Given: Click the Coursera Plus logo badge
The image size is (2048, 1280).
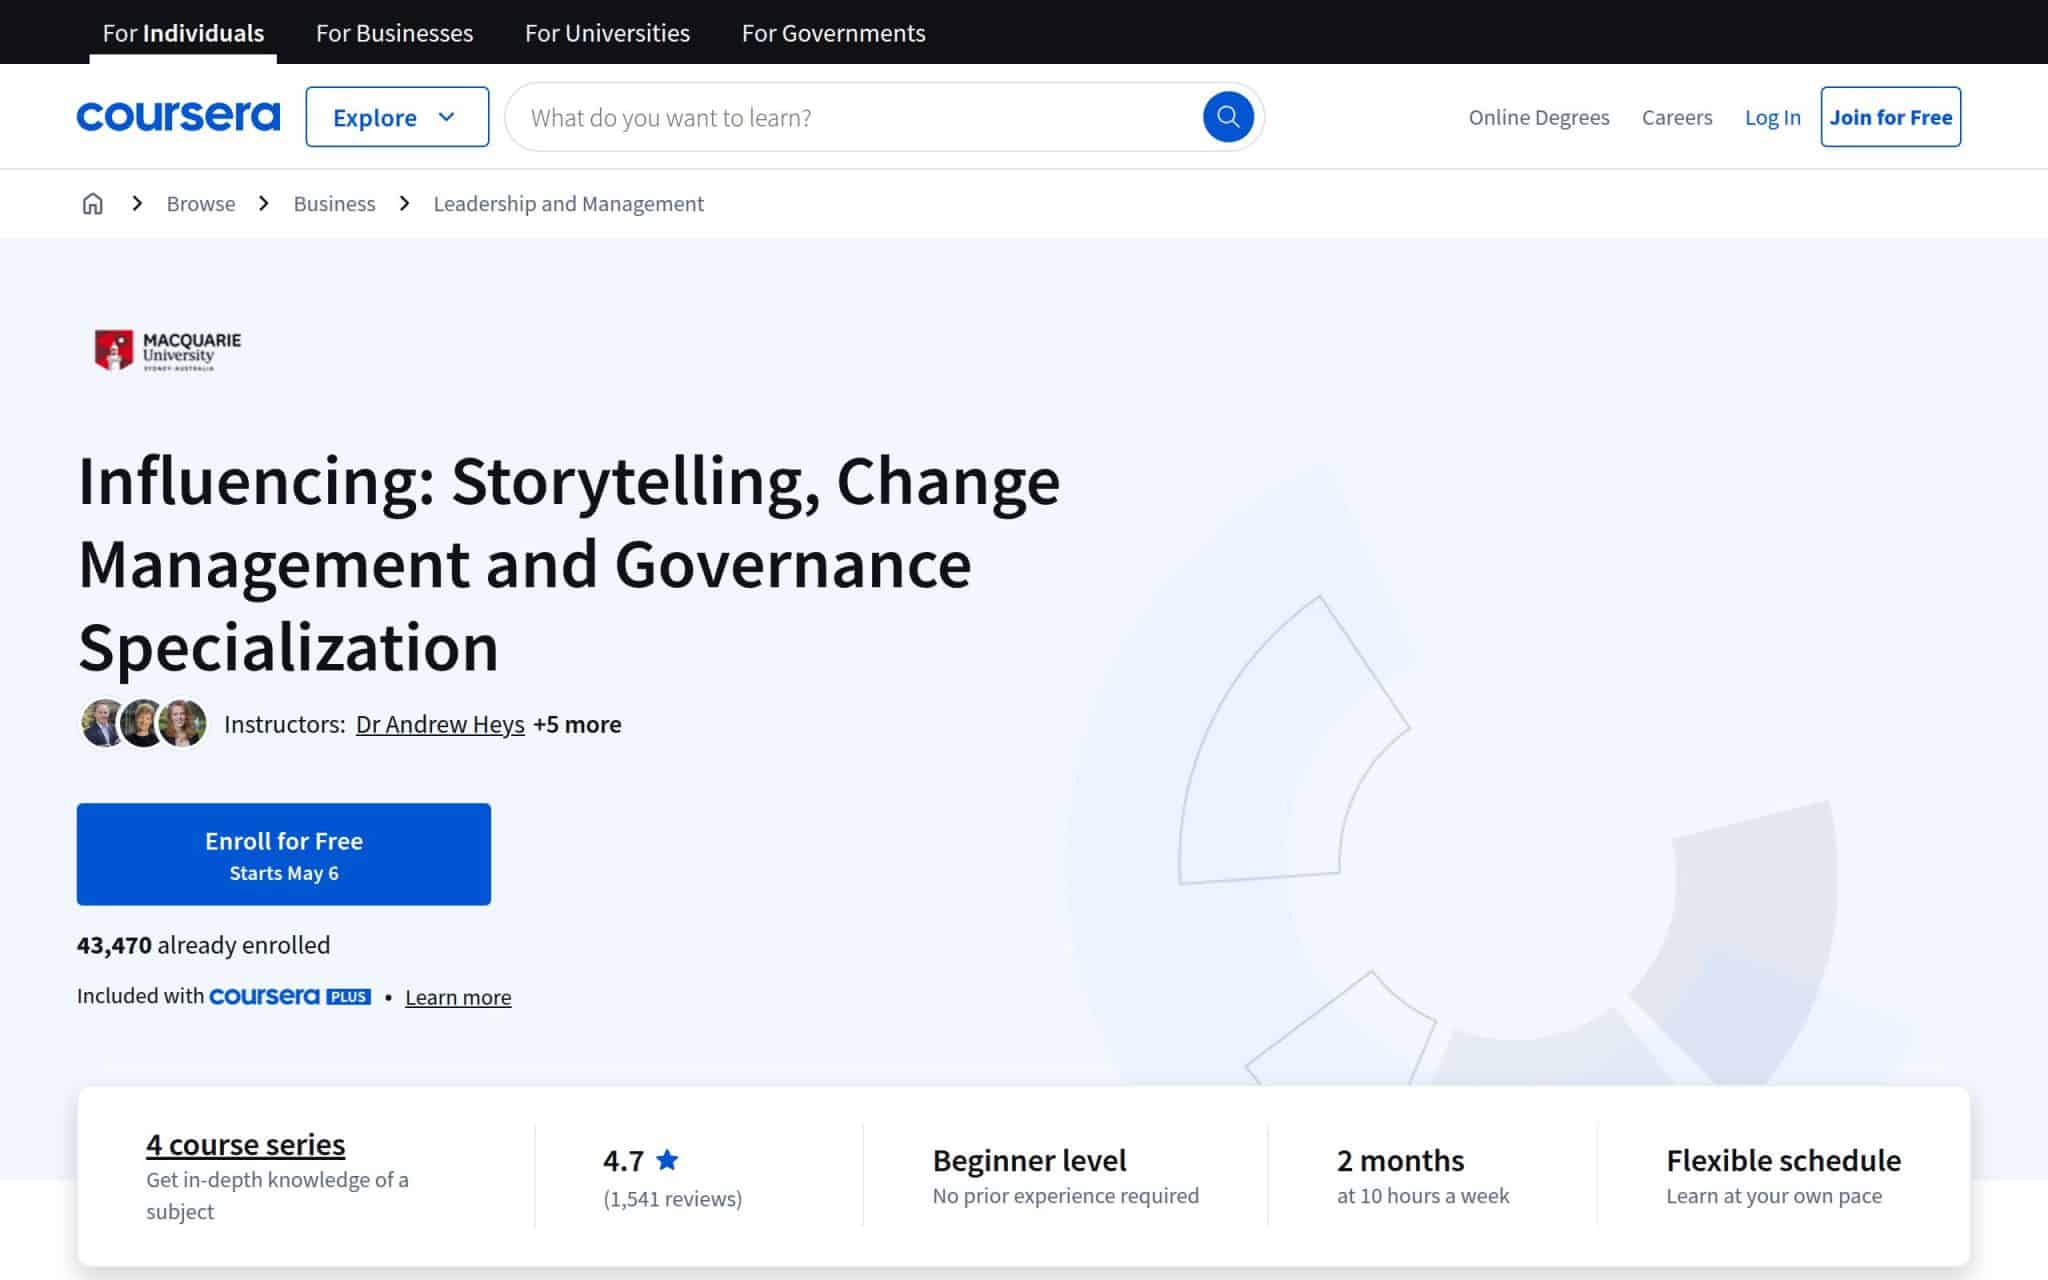Looking at the screenshot, I should [x=290, y=996].
